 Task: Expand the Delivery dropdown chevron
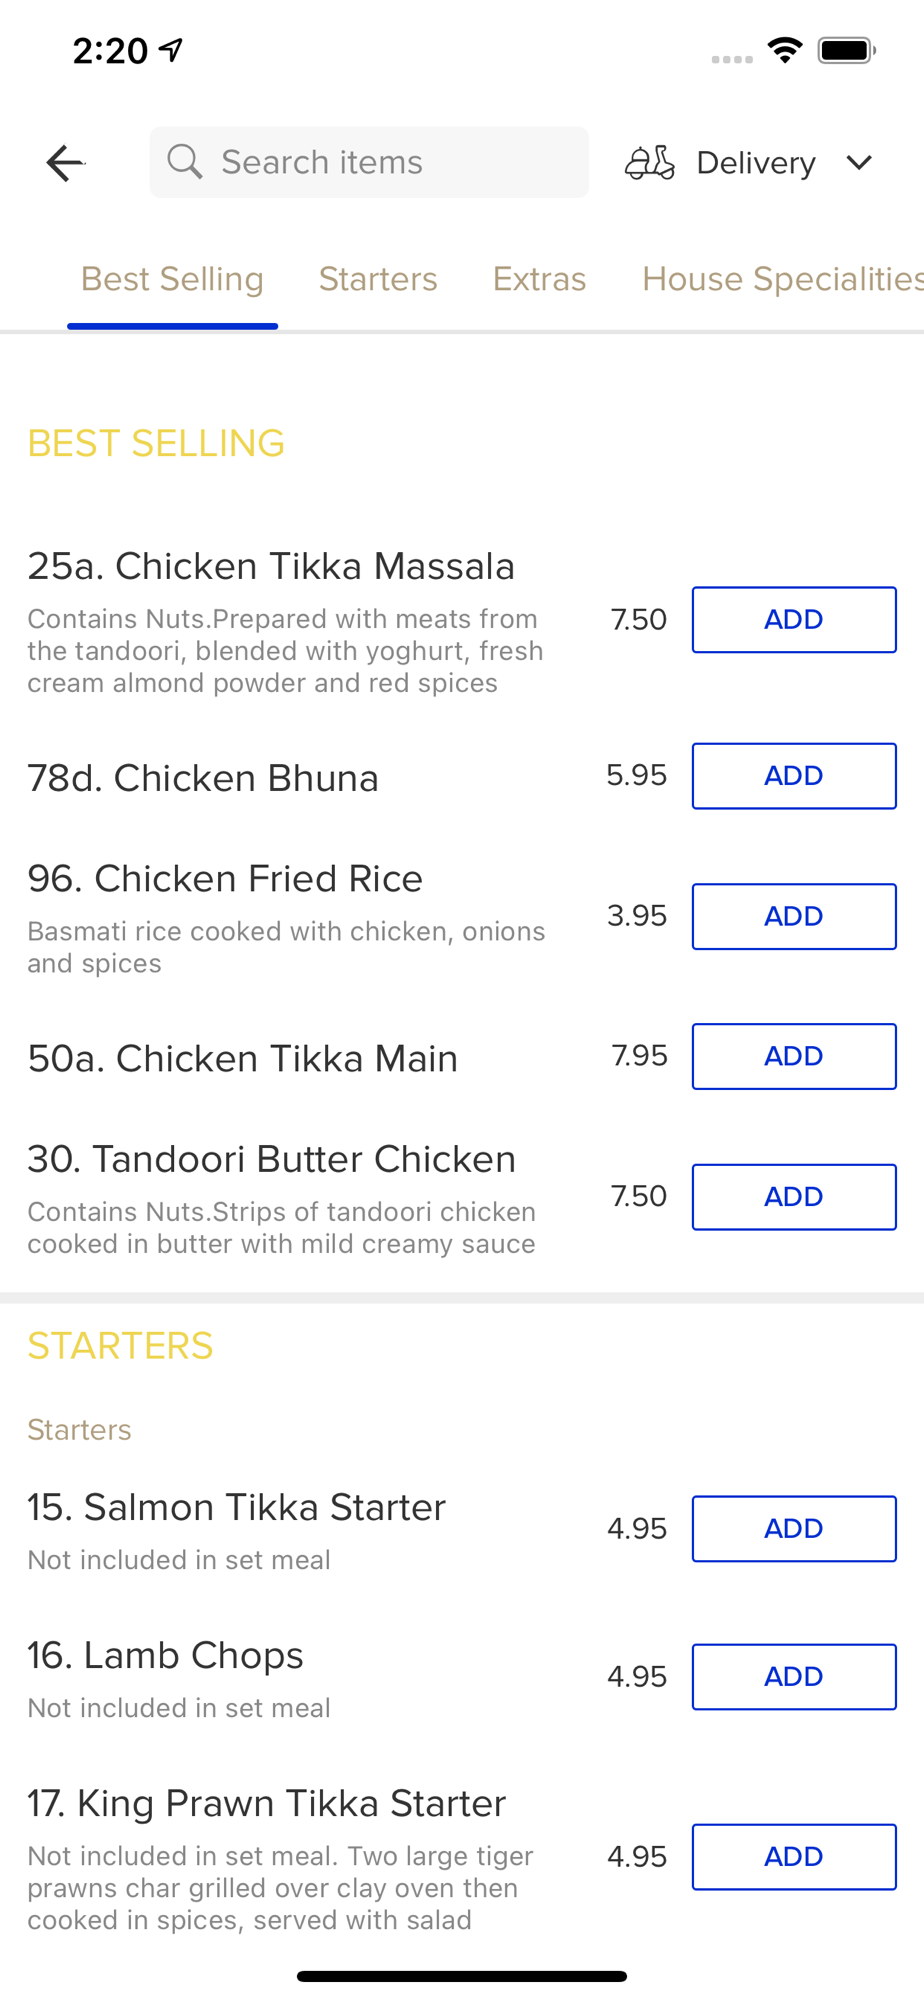(x=859, y=162)
